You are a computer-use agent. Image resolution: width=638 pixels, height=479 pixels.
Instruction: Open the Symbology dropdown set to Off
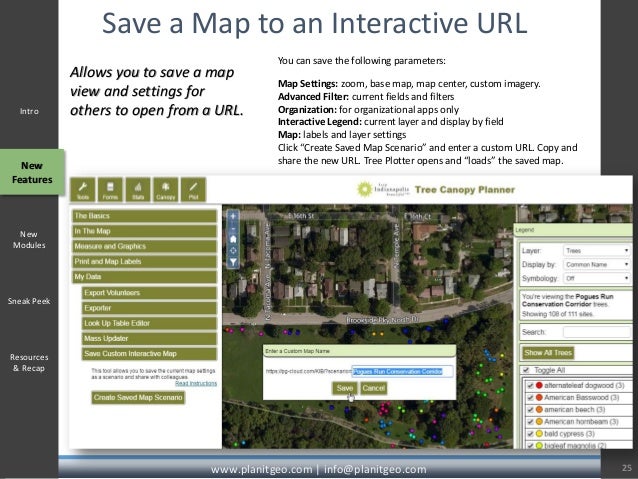pyautogui.click(x=596, y=278)
